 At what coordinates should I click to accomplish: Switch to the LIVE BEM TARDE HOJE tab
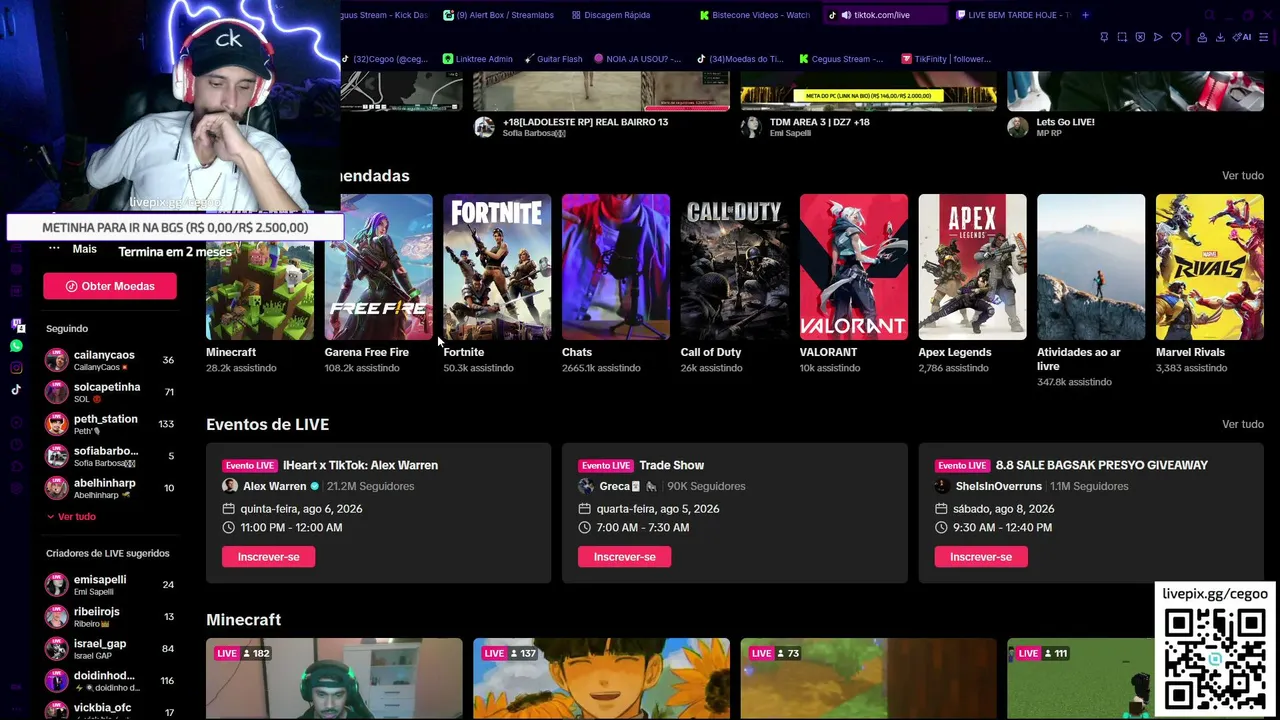(x=1012, y=15)
